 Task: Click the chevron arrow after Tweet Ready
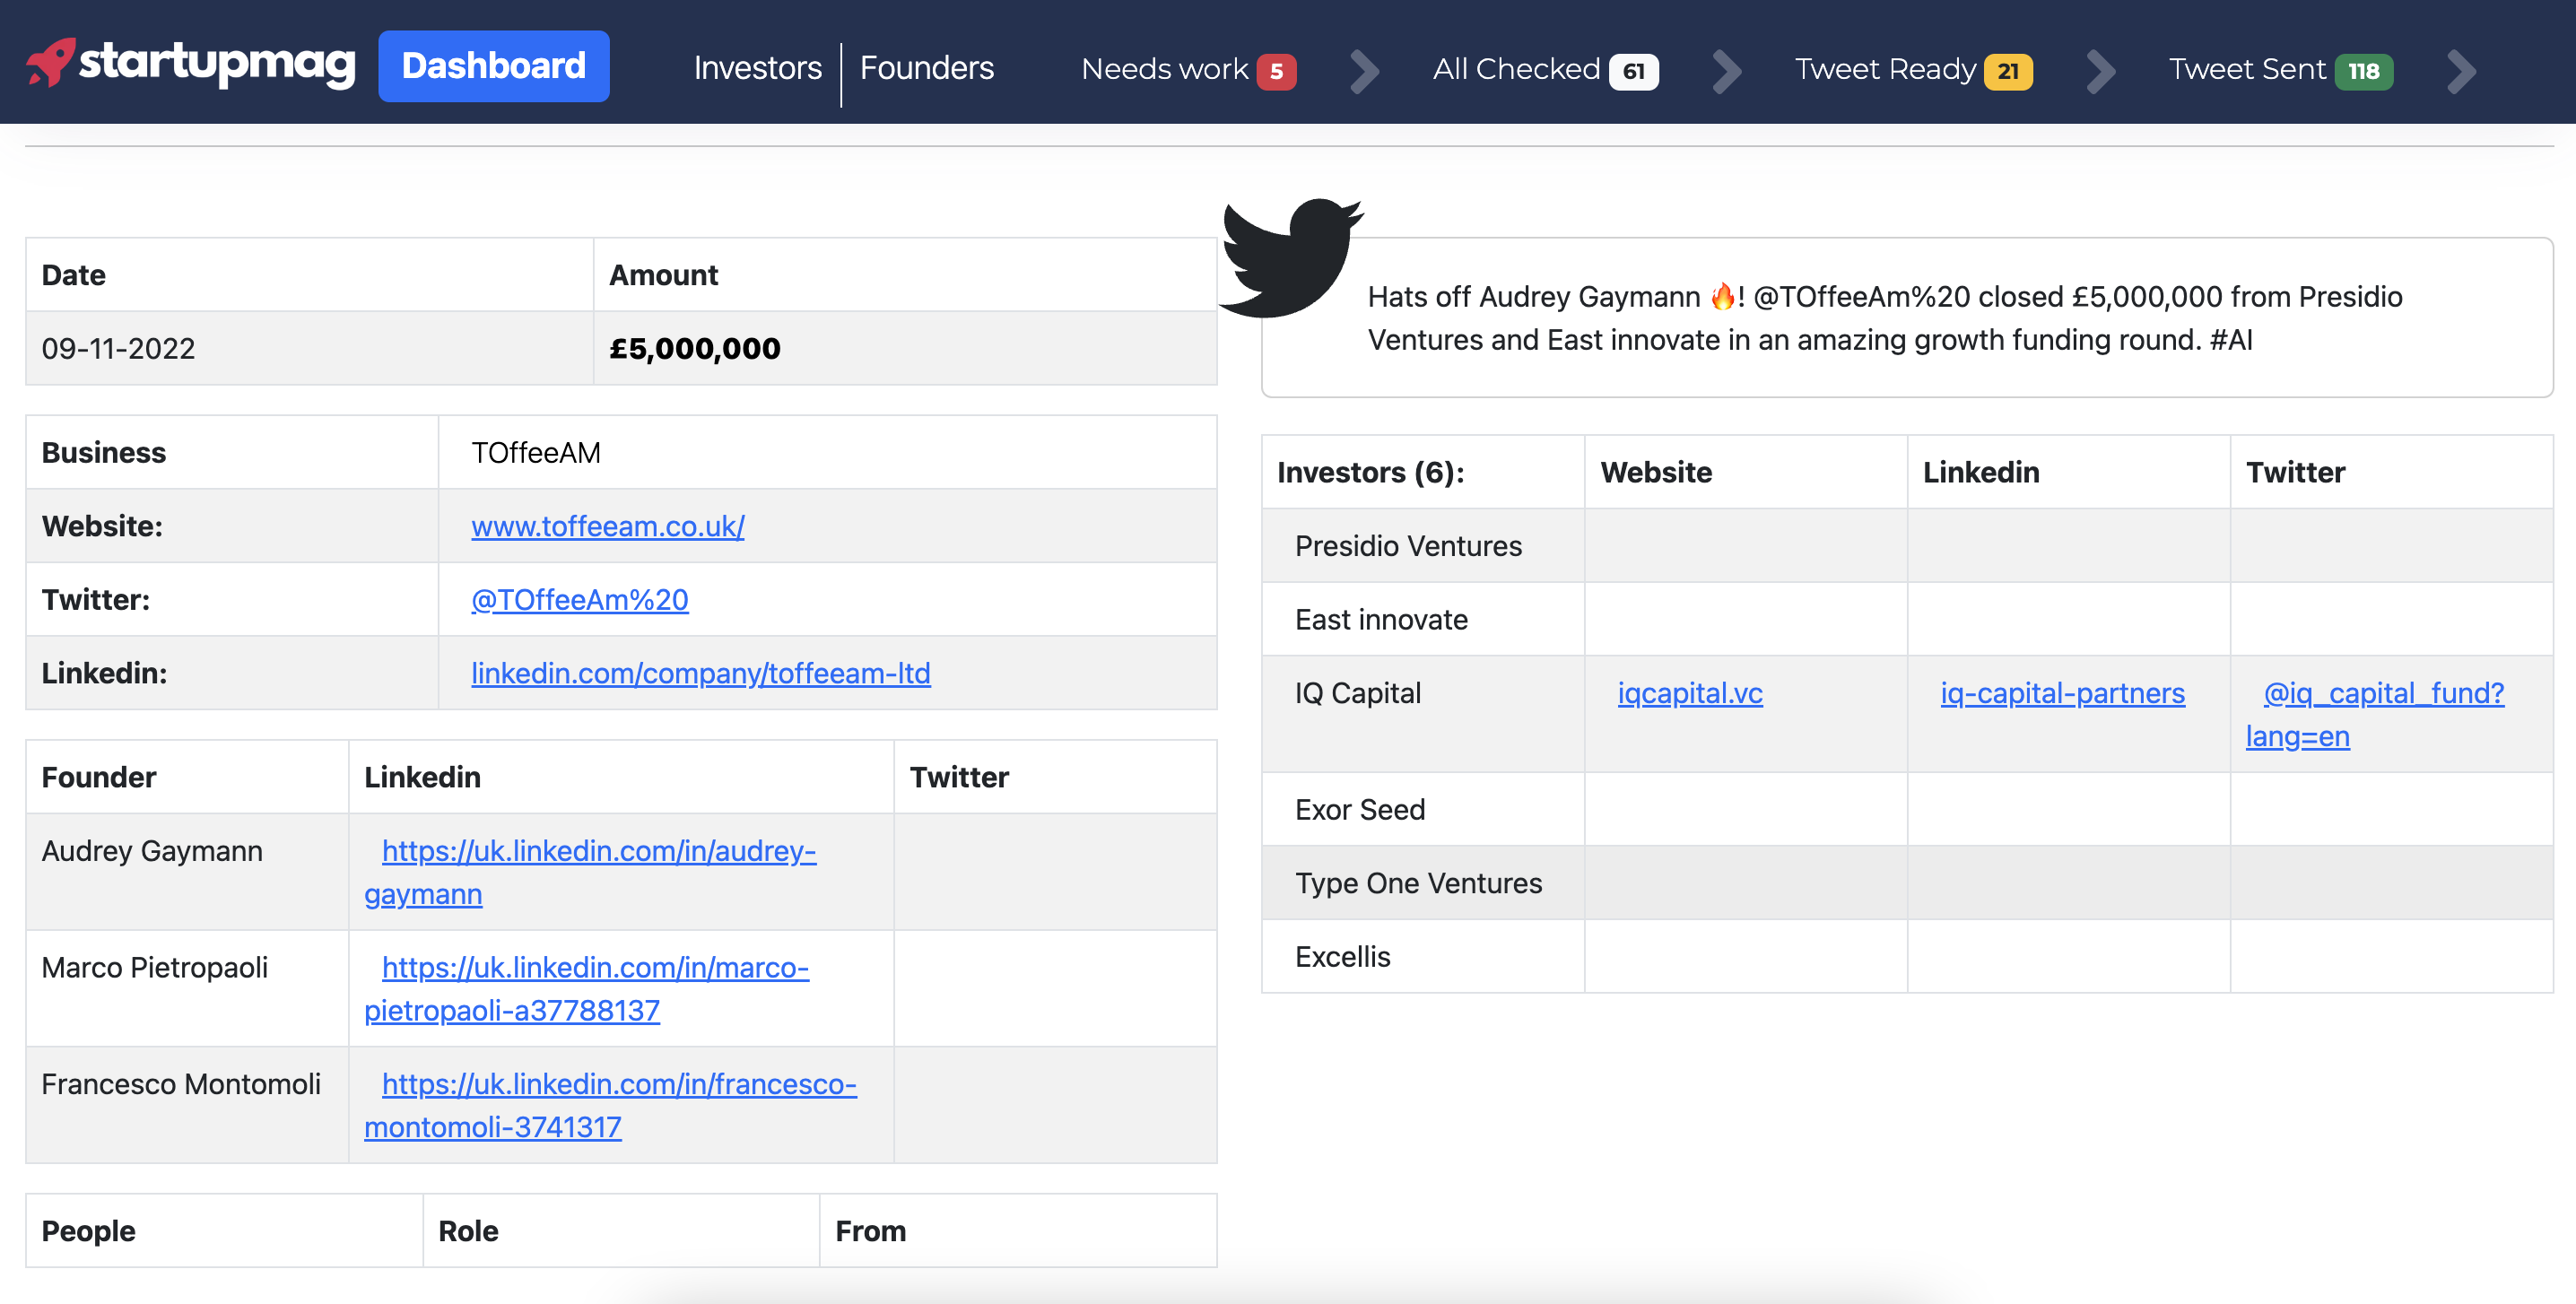(2101, 71)
